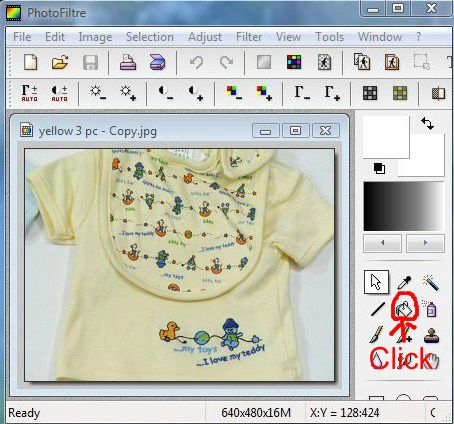
Task: Select the Fill (paint bucket) tool
Action: click(x=404, y=308)
